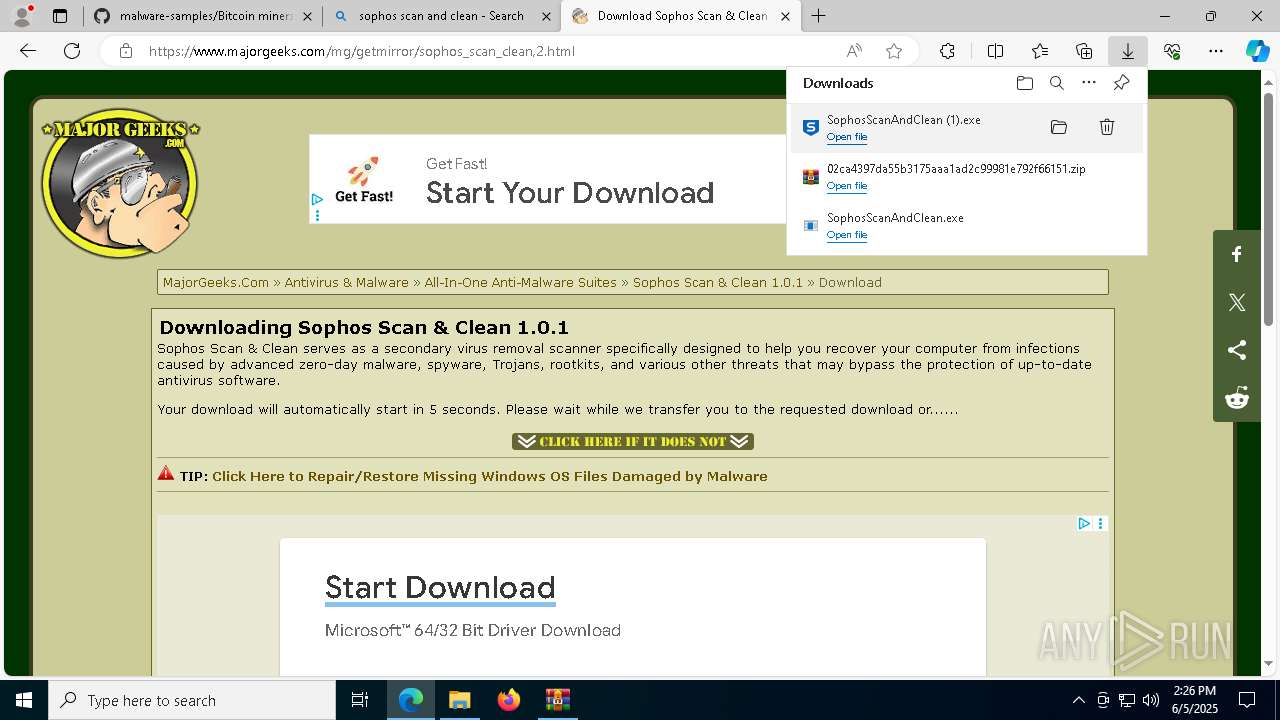
Task: Open Antivirus & Malware breadcrumb
Action: click(x=346, y=282)
